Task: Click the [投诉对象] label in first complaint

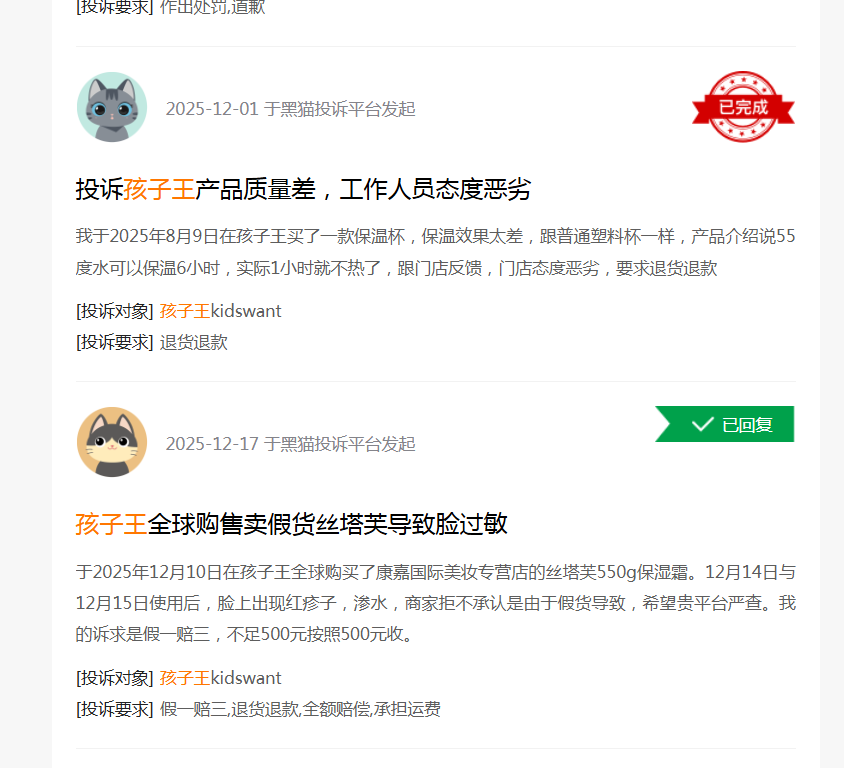Action: (x=115, y=311)
